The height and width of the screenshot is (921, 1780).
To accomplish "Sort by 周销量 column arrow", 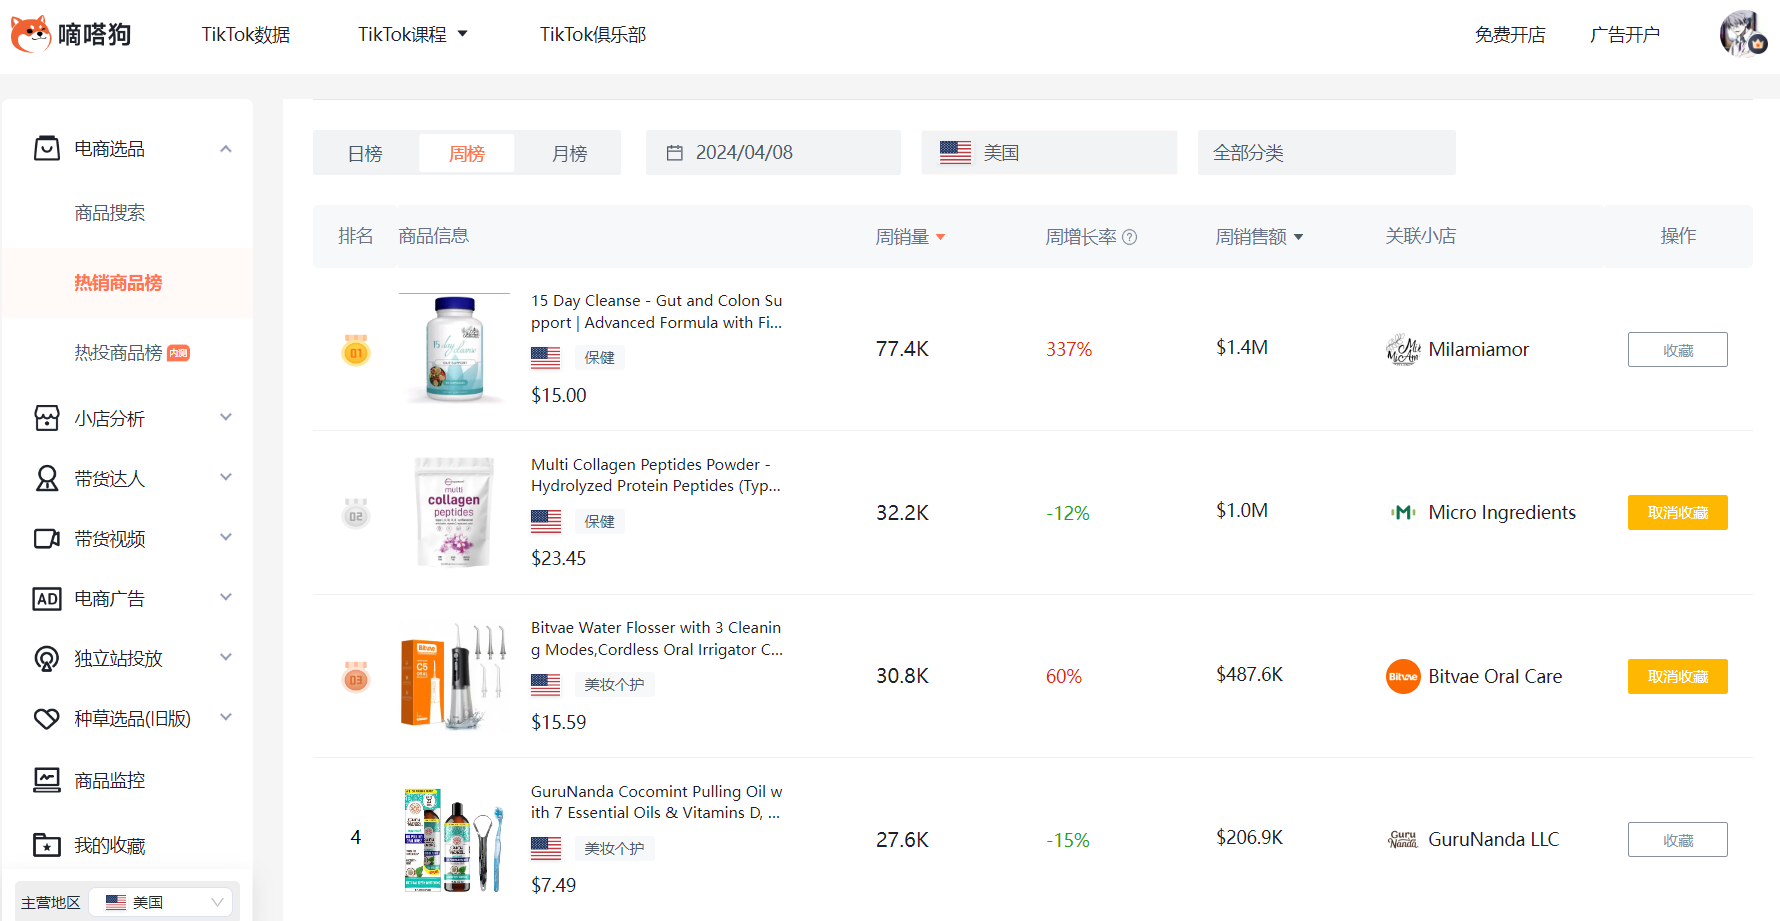I will click(x=940, y=237).
